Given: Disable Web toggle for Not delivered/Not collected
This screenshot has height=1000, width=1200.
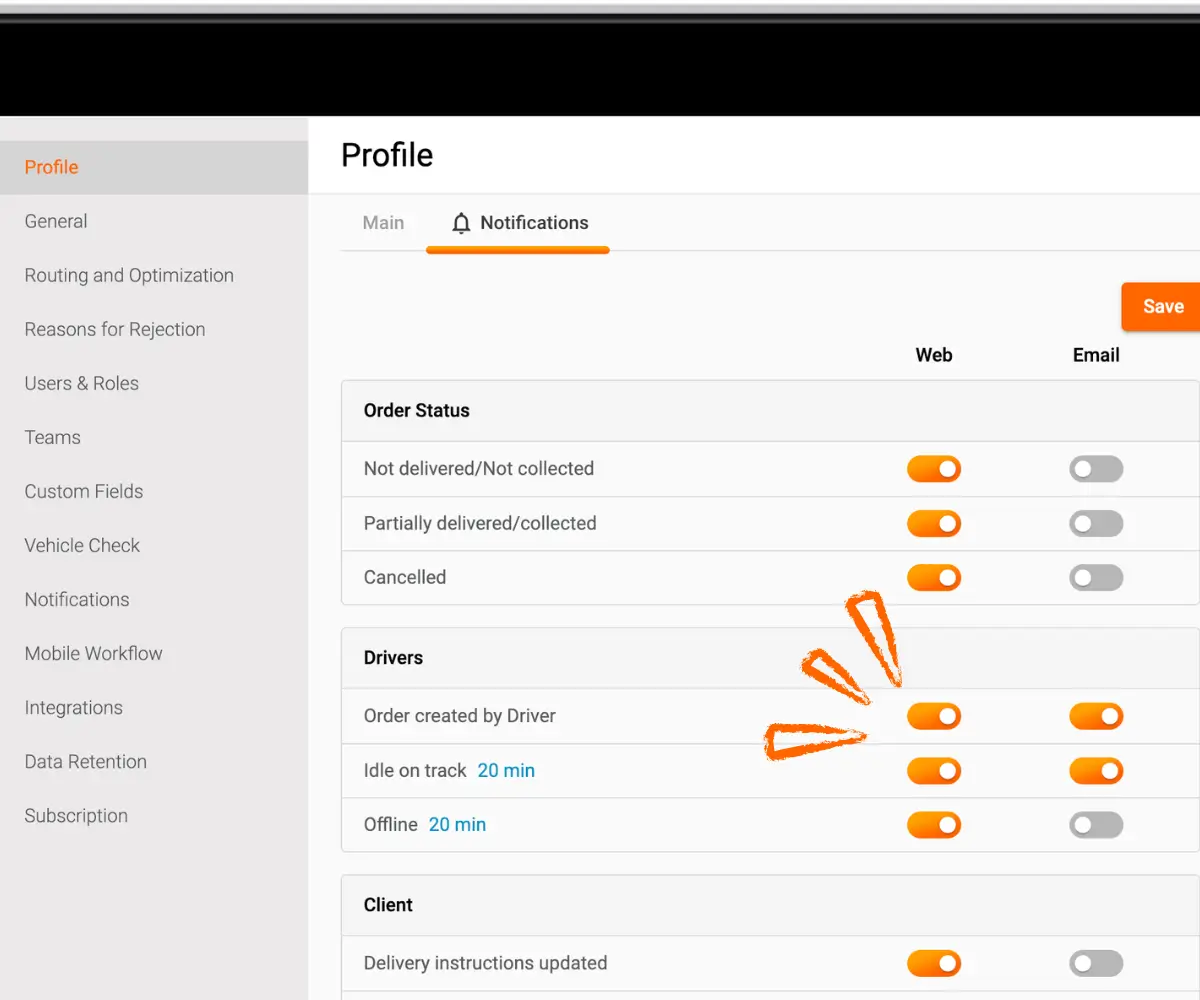Looking at the screenshot, I should coord(934,469).
